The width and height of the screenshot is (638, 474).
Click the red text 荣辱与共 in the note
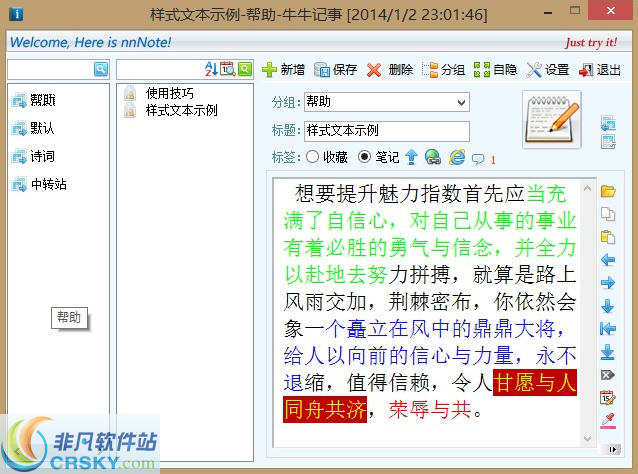click(x=430, y=409)
